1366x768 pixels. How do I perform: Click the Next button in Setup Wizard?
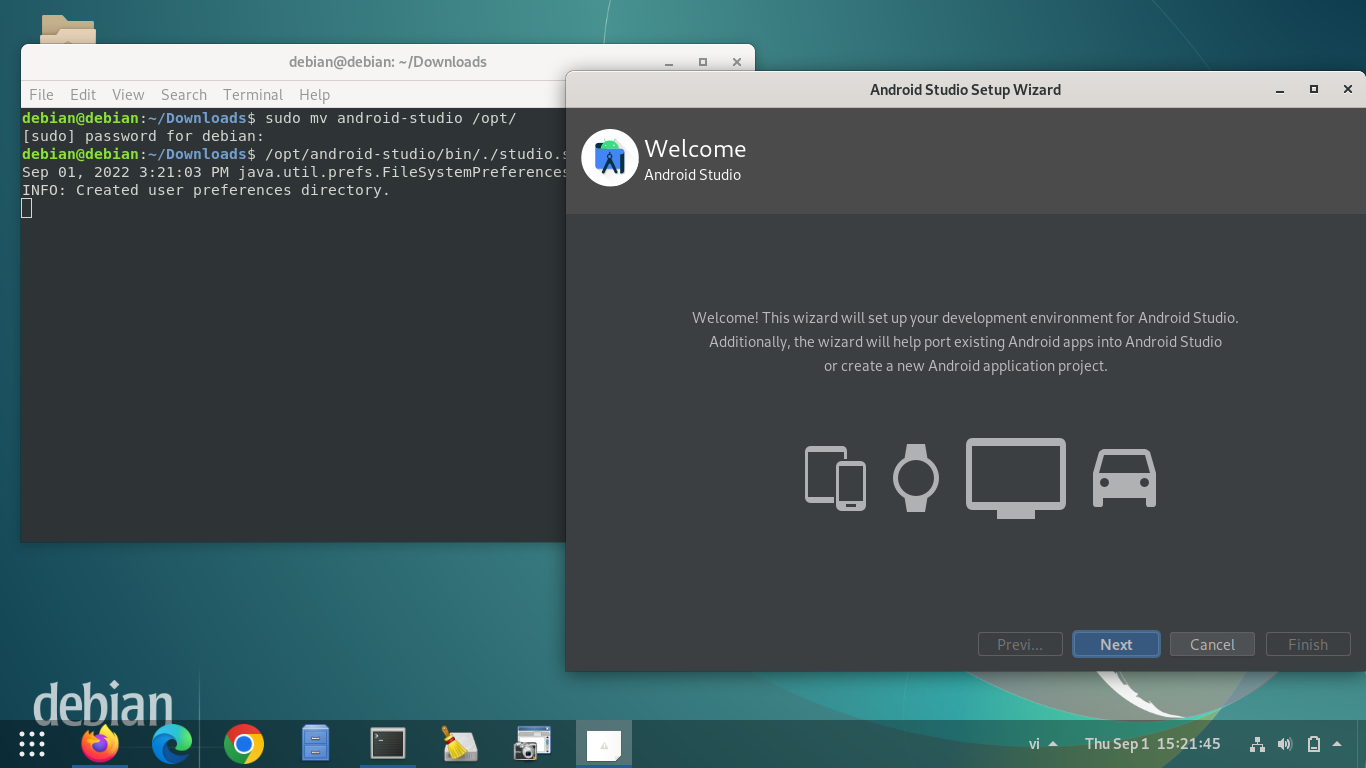[1116, 644]
